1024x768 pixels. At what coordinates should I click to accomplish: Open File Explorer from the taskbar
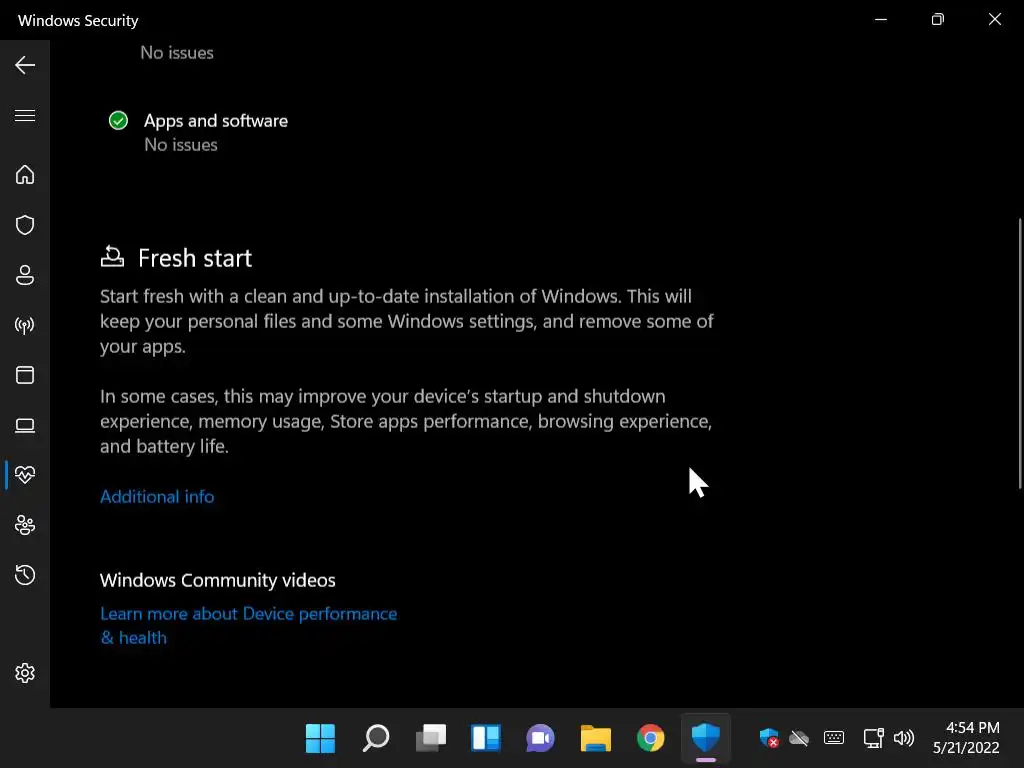596,738
